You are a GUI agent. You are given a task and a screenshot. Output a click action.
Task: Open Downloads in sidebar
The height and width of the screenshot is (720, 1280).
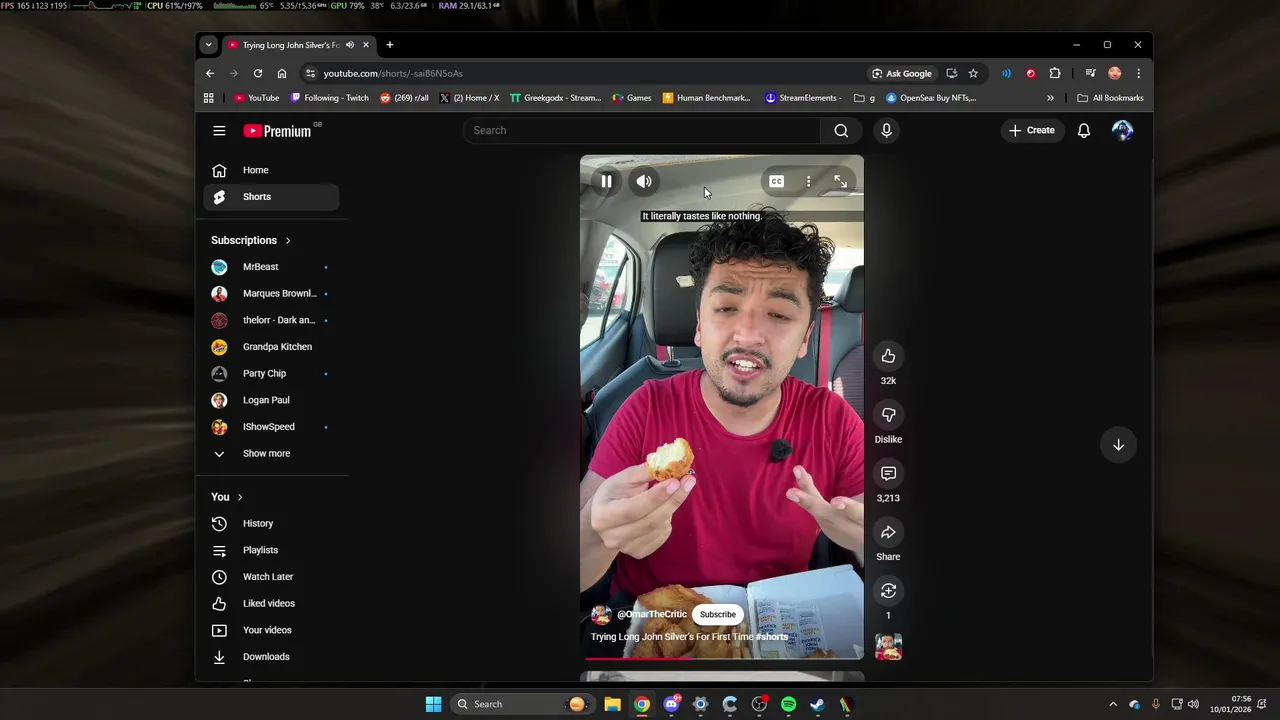pos(271,657)
